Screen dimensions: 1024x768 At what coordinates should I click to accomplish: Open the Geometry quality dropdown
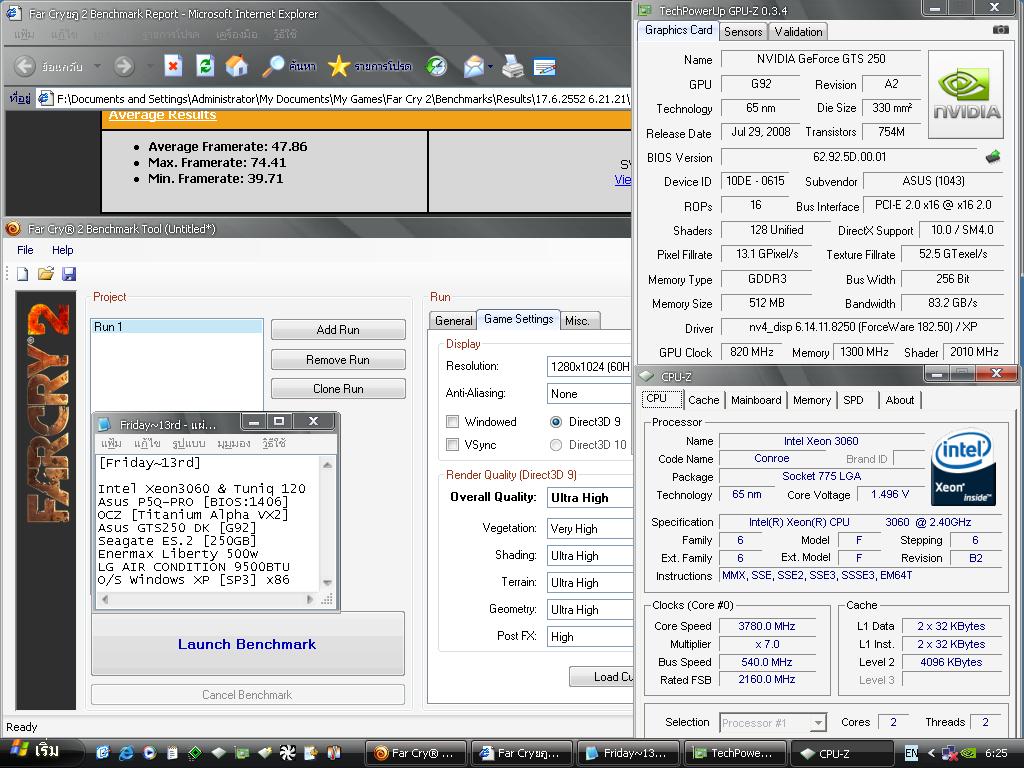point(589,609)
